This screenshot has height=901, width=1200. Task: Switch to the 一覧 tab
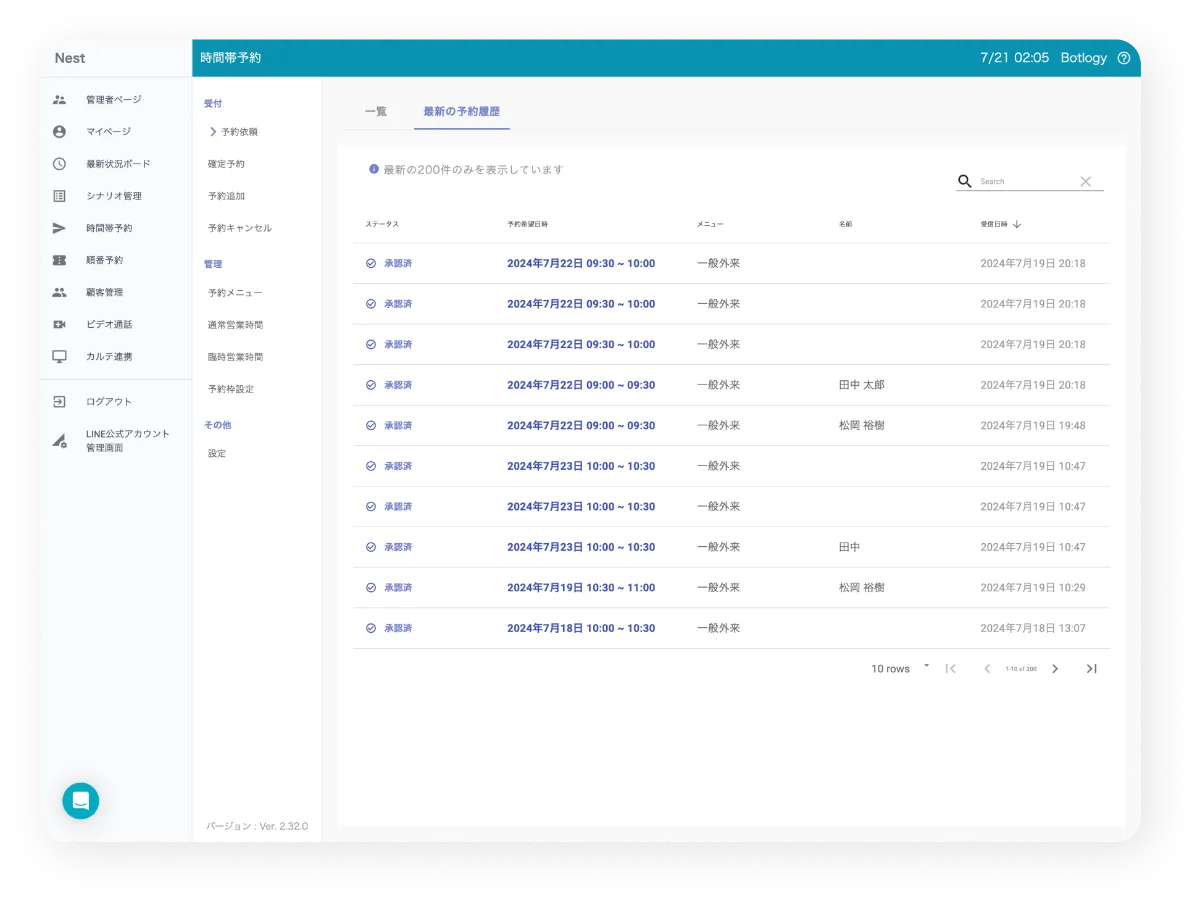coord(375,111)
